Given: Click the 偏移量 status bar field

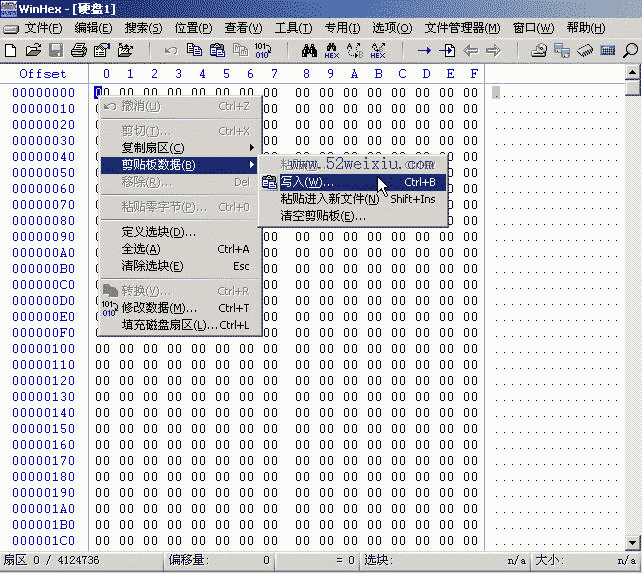Looking at the screenshot, I should (x=219, y=560).
